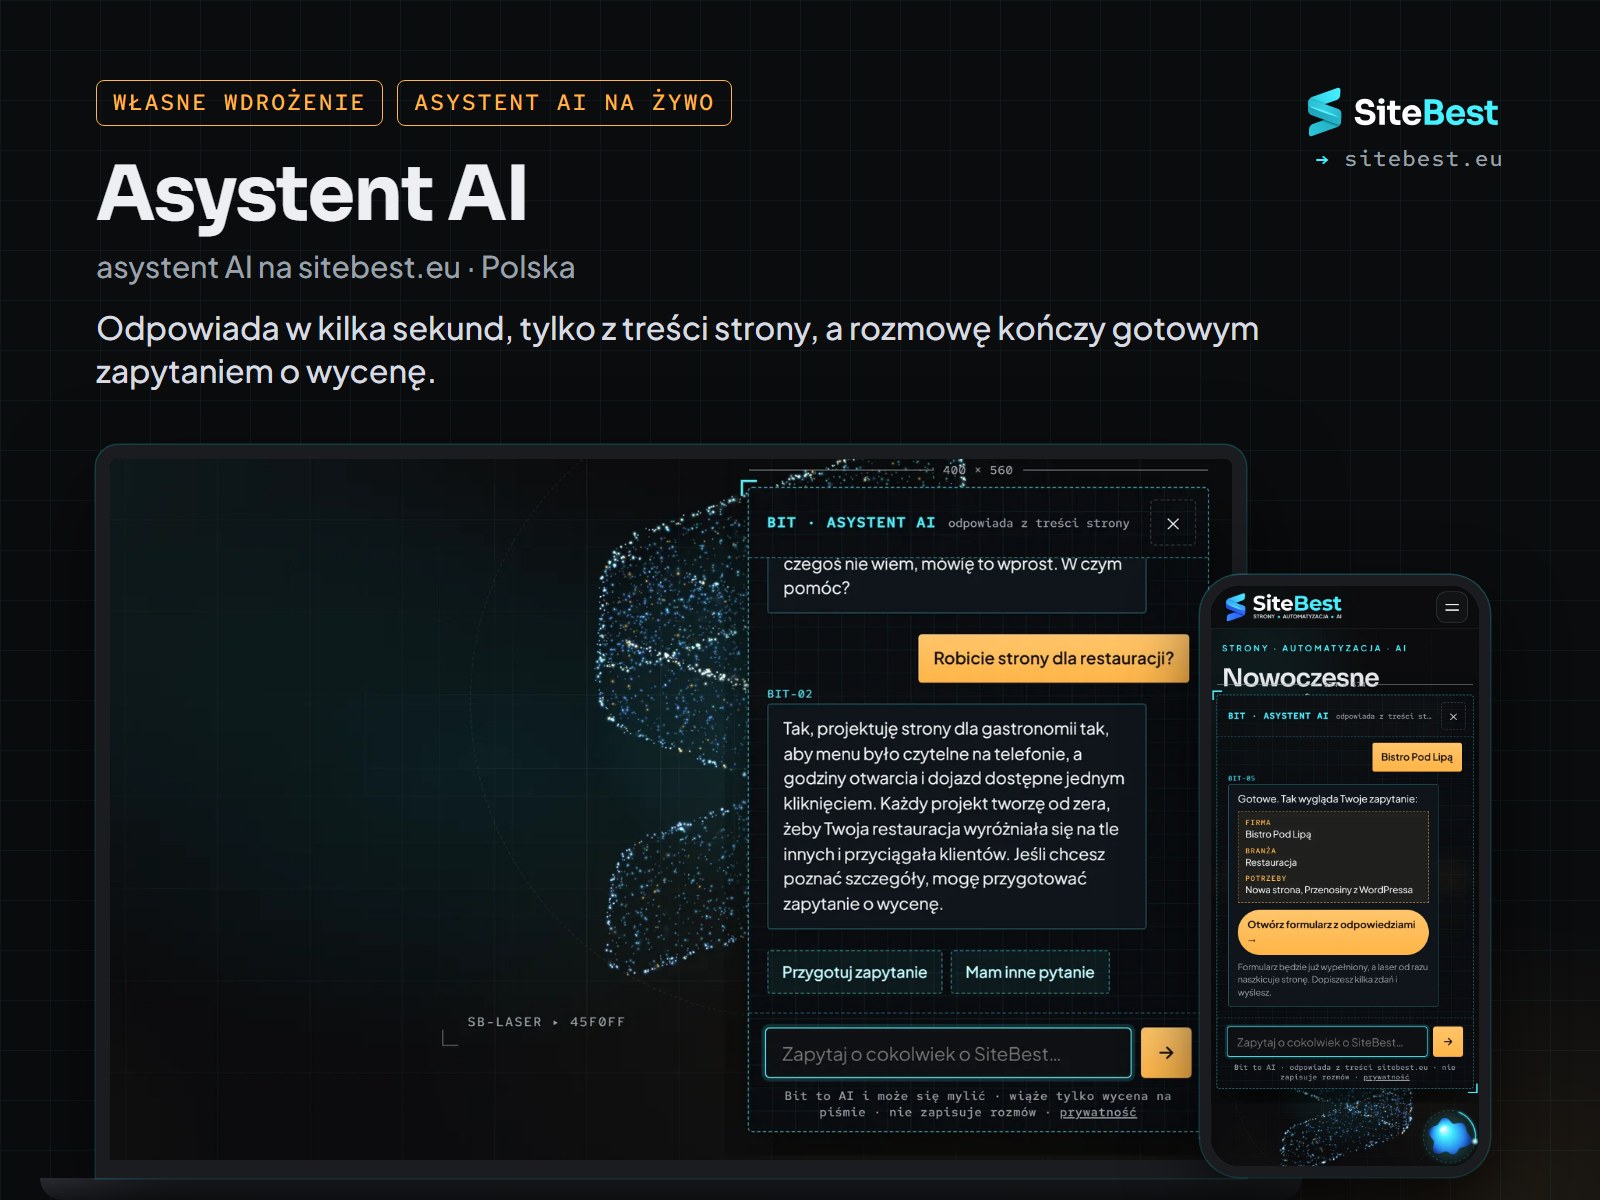Click the 'Robicie strony dla restauracji?' message bubble
1600x1200 pixels.
point(1053,658)
